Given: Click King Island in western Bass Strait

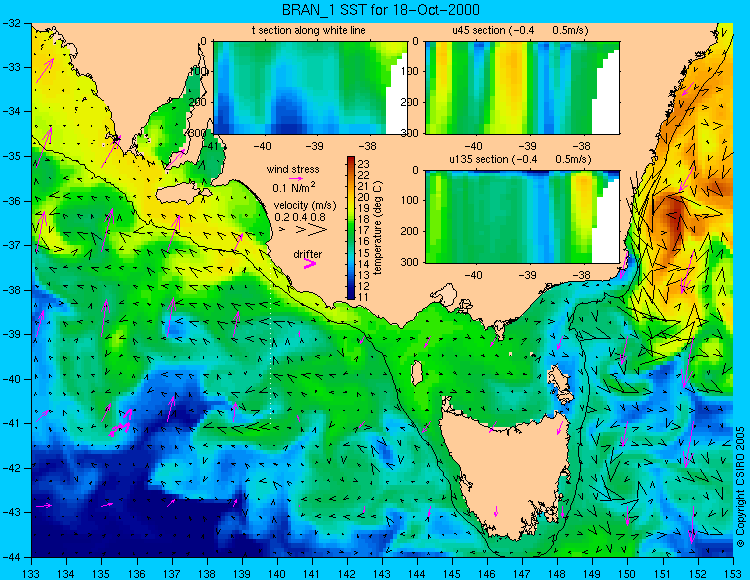Looking at the screenshot, I should 417,373.
